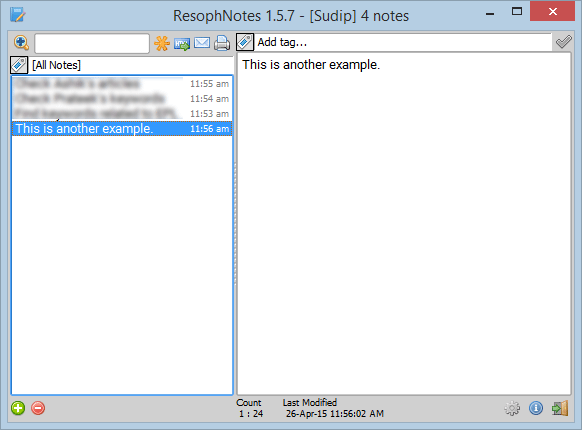Viewport: 582px width, 430px height.
Task: Click the green plus add note button
Action: click(18, 408)
